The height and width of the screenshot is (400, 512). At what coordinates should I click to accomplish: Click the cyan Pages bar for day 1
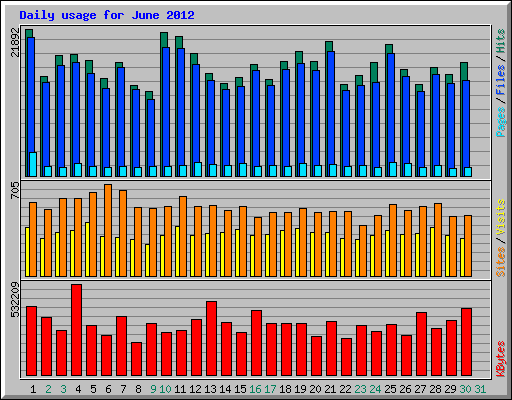(33, 164)
